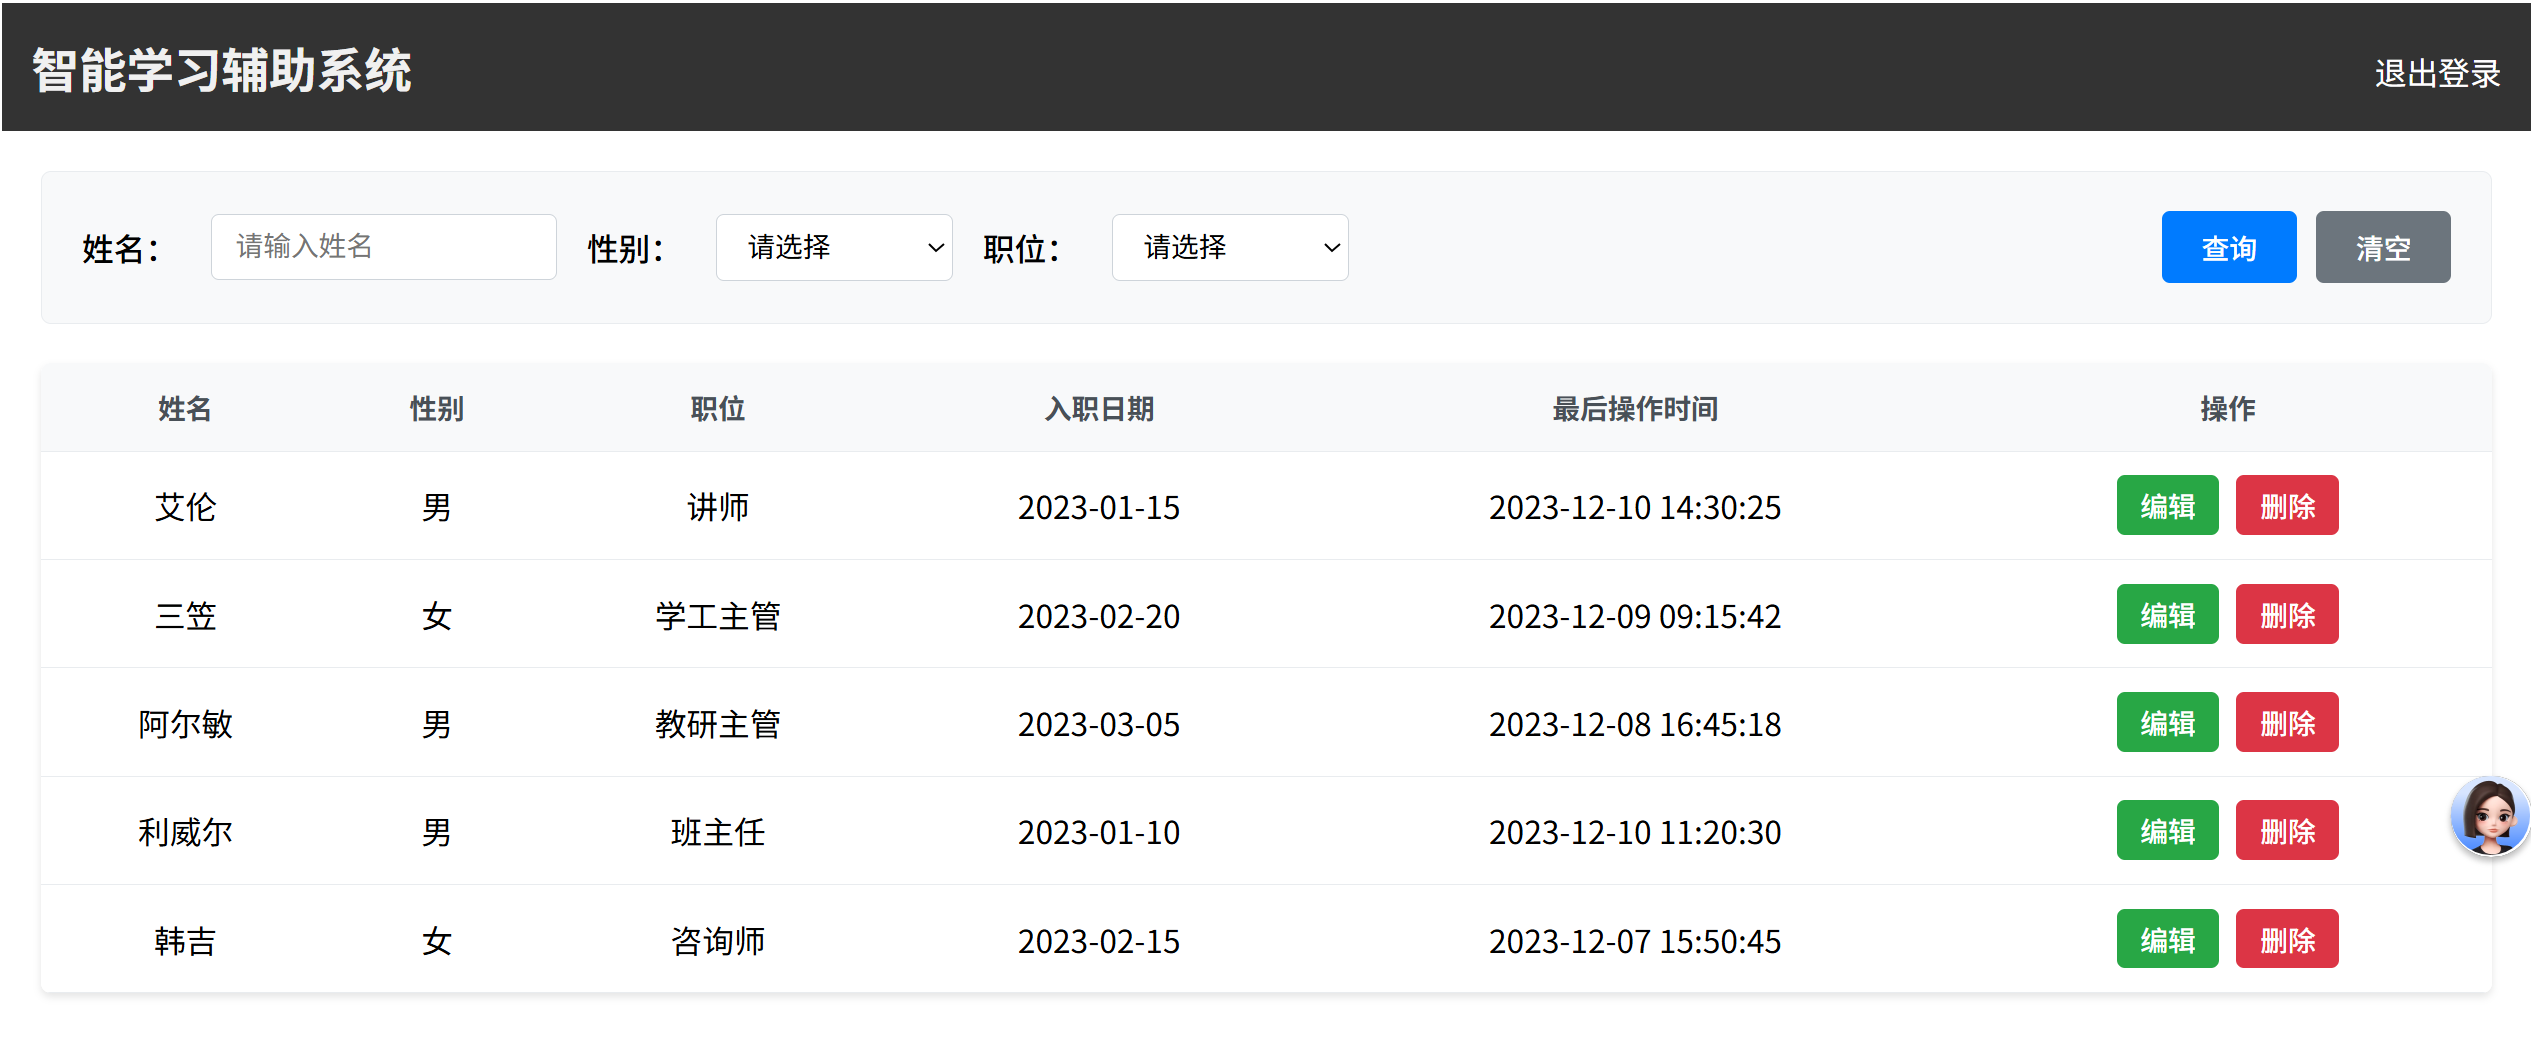This screenshot has height=1052, width=2531.
Task: Click the 职位 column header
Action: tap(718, 409)
